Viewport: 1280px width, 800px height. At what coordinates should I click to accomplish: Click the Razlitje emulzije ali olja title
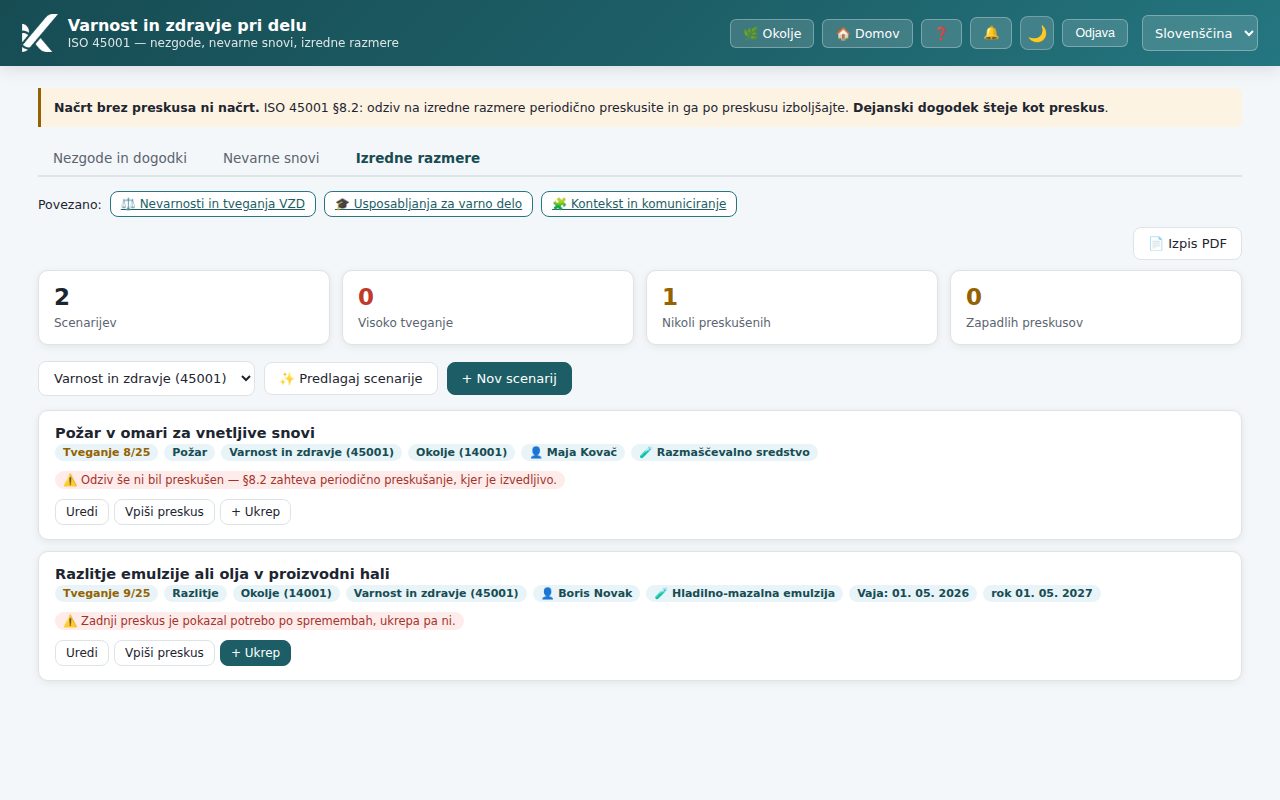tap(222, 574)
